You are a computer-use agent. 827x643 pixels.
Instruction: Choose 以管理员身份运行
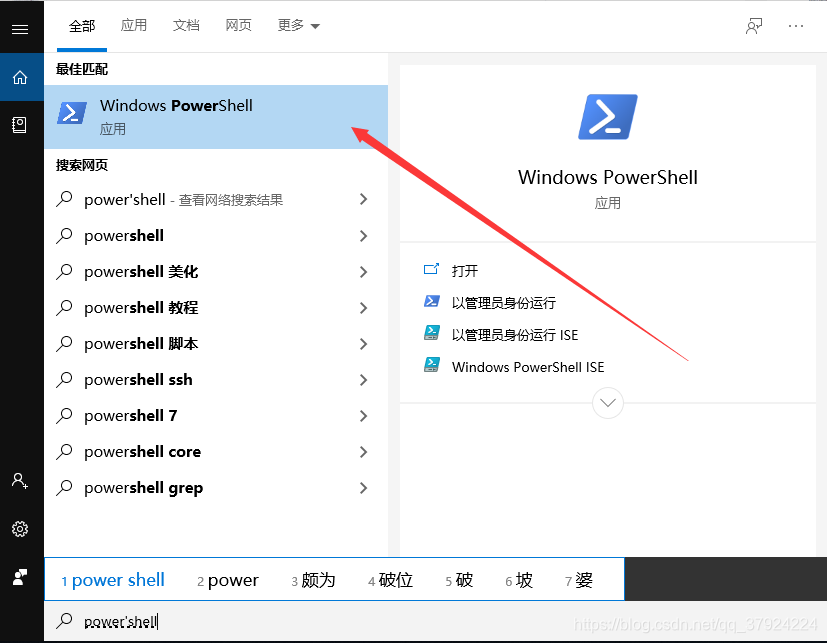504,303
